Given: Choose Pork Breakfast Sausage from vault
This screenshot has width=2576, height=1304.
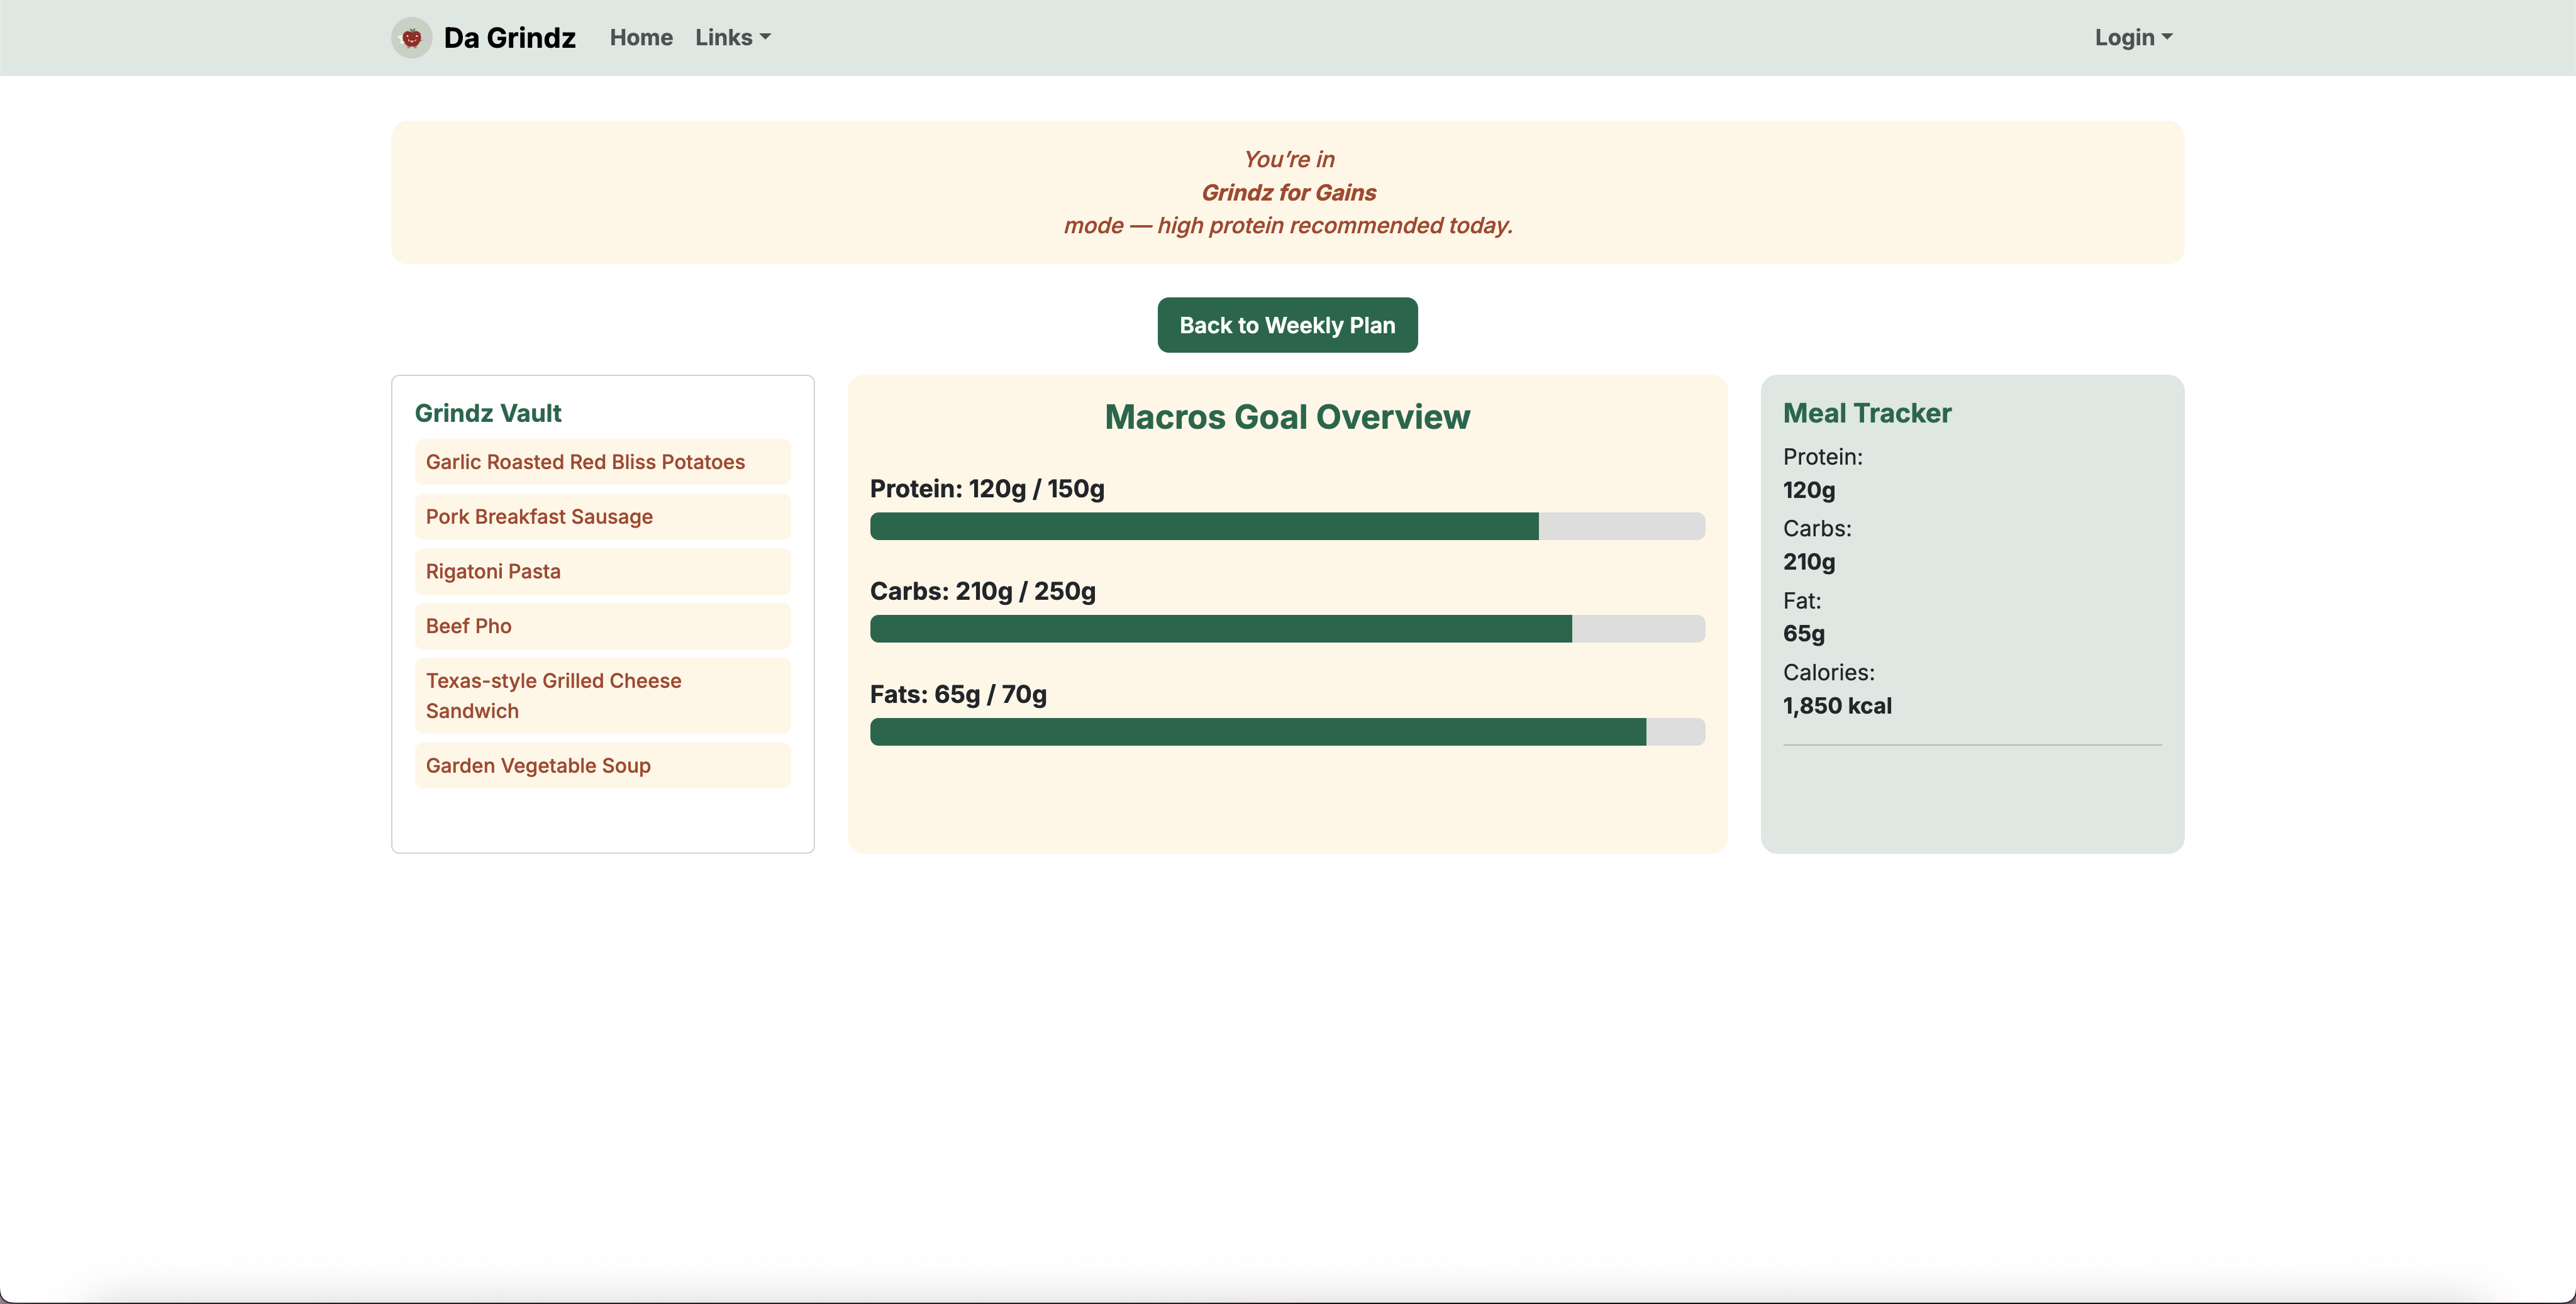Looking at the screenshot, I should [x=539, y=517].
